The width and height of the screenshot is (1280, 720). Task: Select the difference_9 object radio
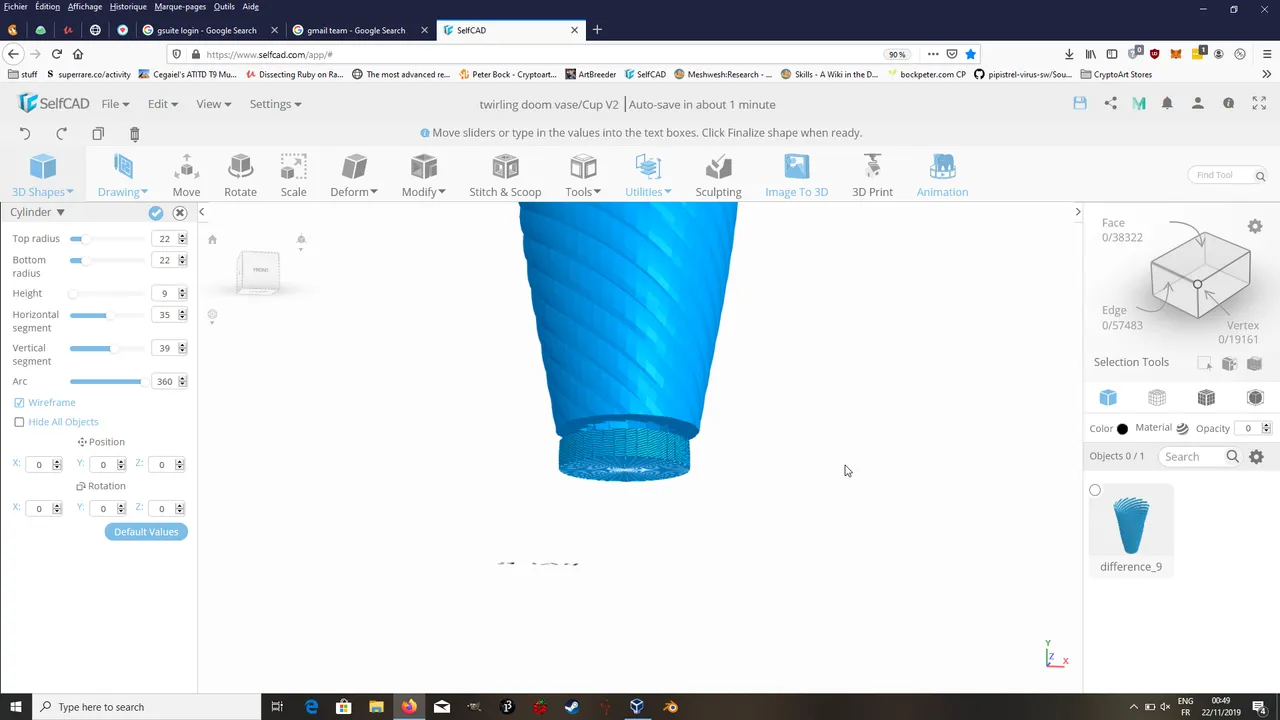[1095, 490]
